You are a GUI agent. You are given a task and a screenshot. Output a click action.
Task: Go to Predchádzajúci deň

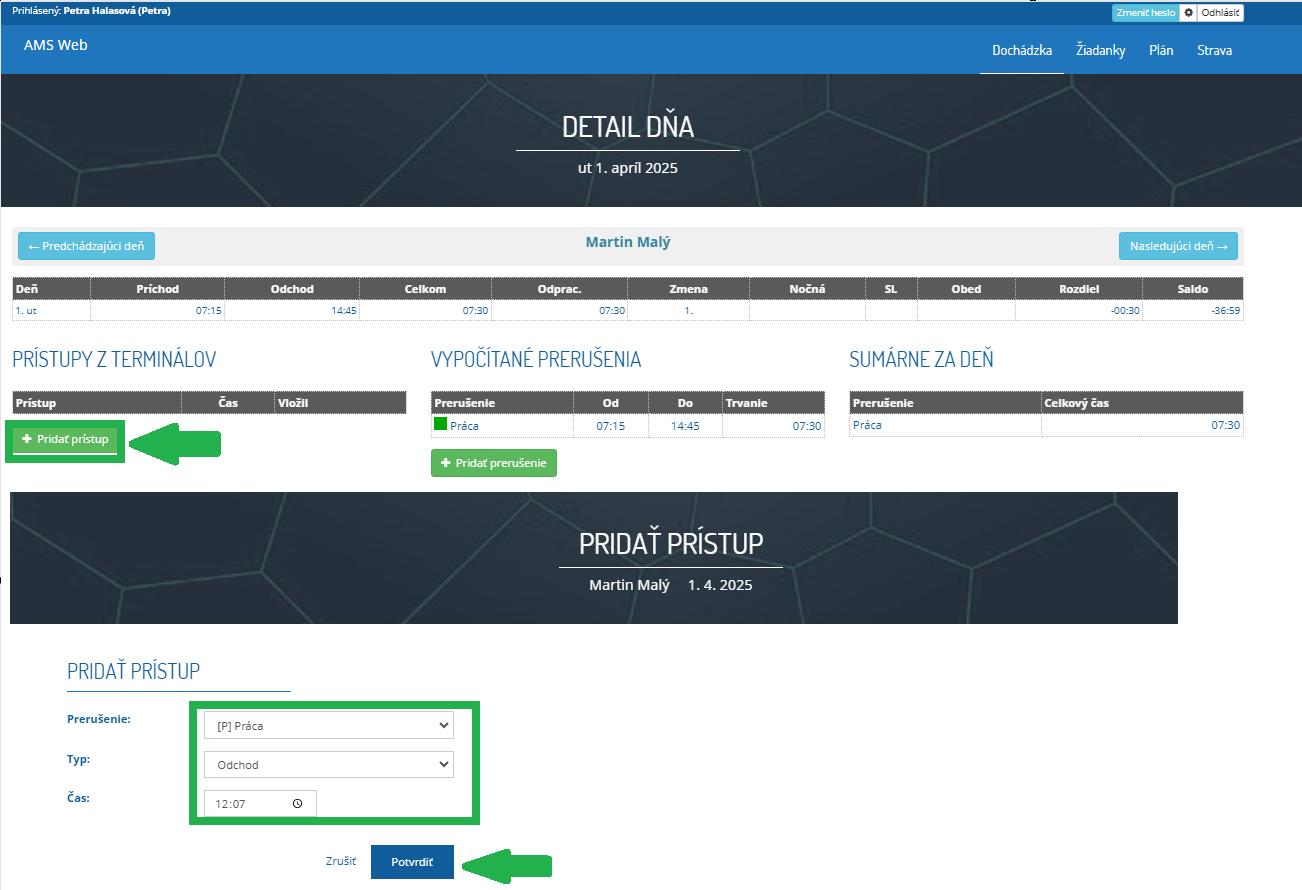85,245
